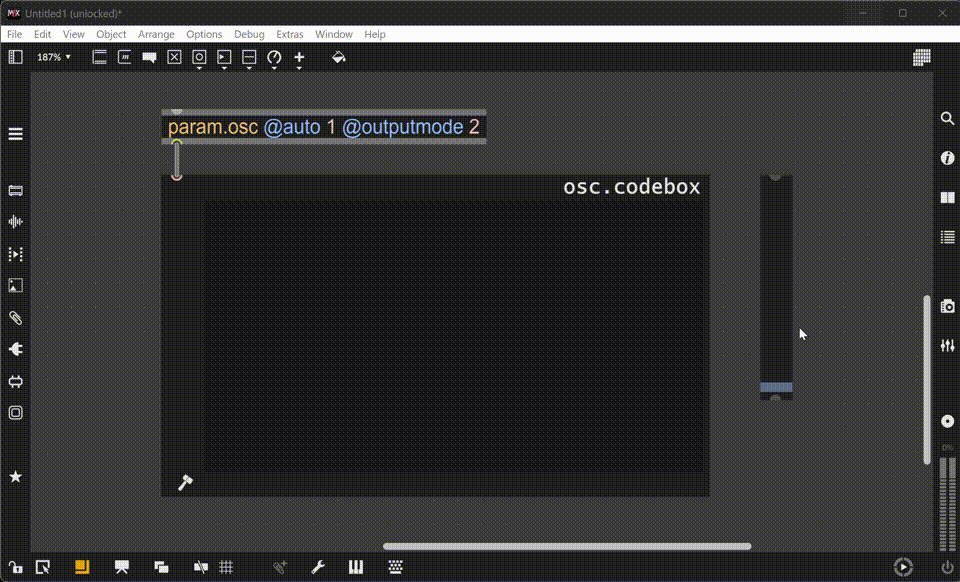Open the audio waveform browser in sidebar
Viewport: 960px width, 582px height.
pyautogui.click(x=15, y=222)
